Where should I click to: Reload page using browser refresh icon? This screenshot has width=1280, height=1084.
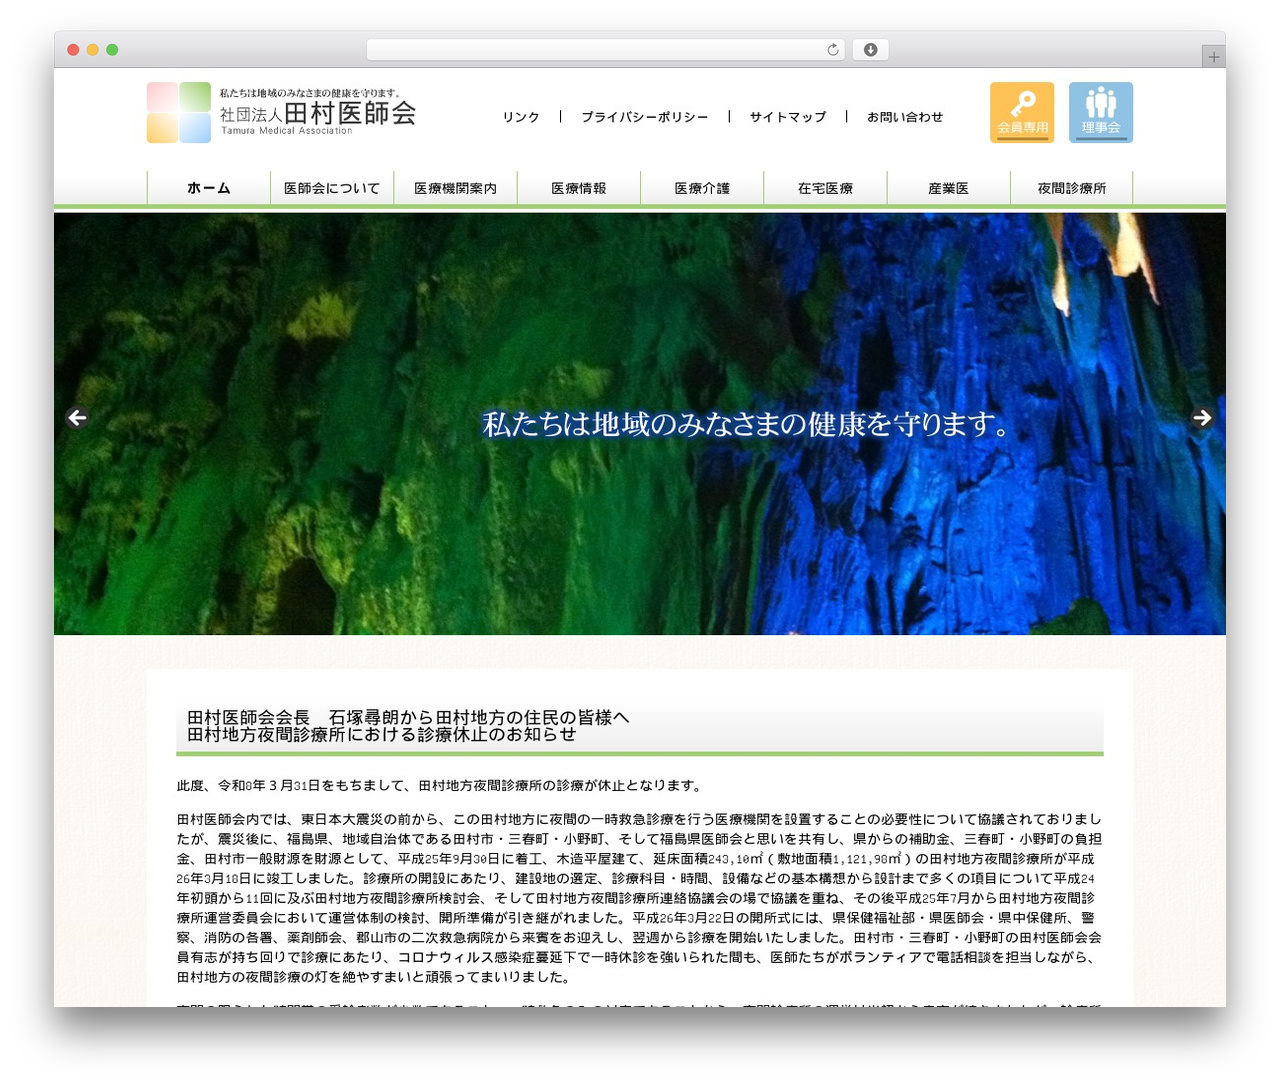[x=833, y=50]
